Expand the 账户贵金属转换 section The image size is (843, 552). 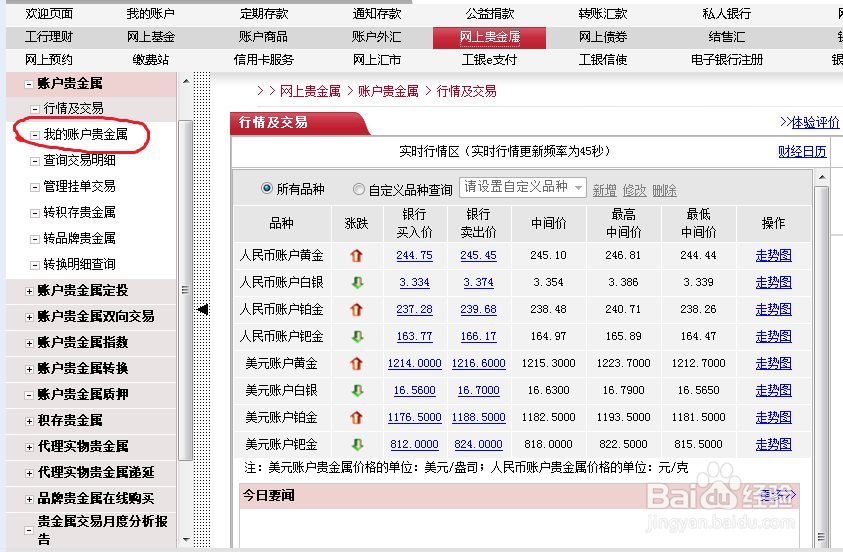(x=29, y=369)
